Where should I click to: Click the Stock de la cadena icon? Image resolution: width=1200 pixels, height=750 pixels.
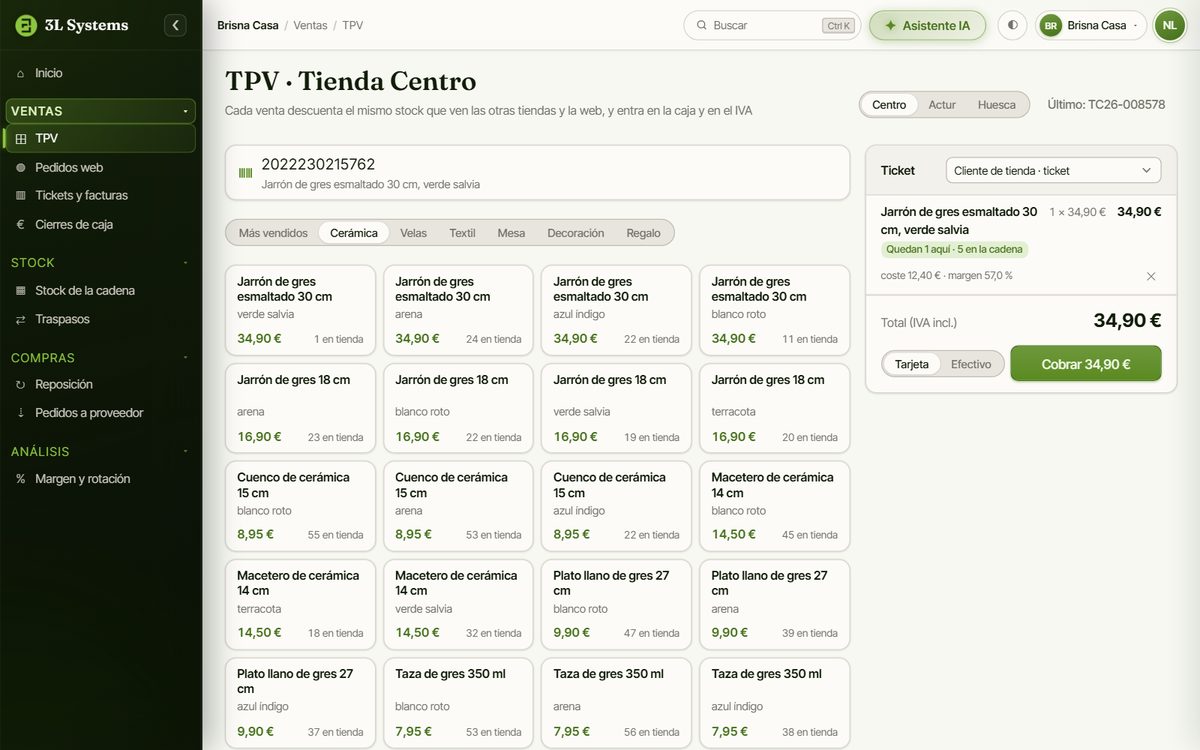pyautogui.click(x=20, y=291)
